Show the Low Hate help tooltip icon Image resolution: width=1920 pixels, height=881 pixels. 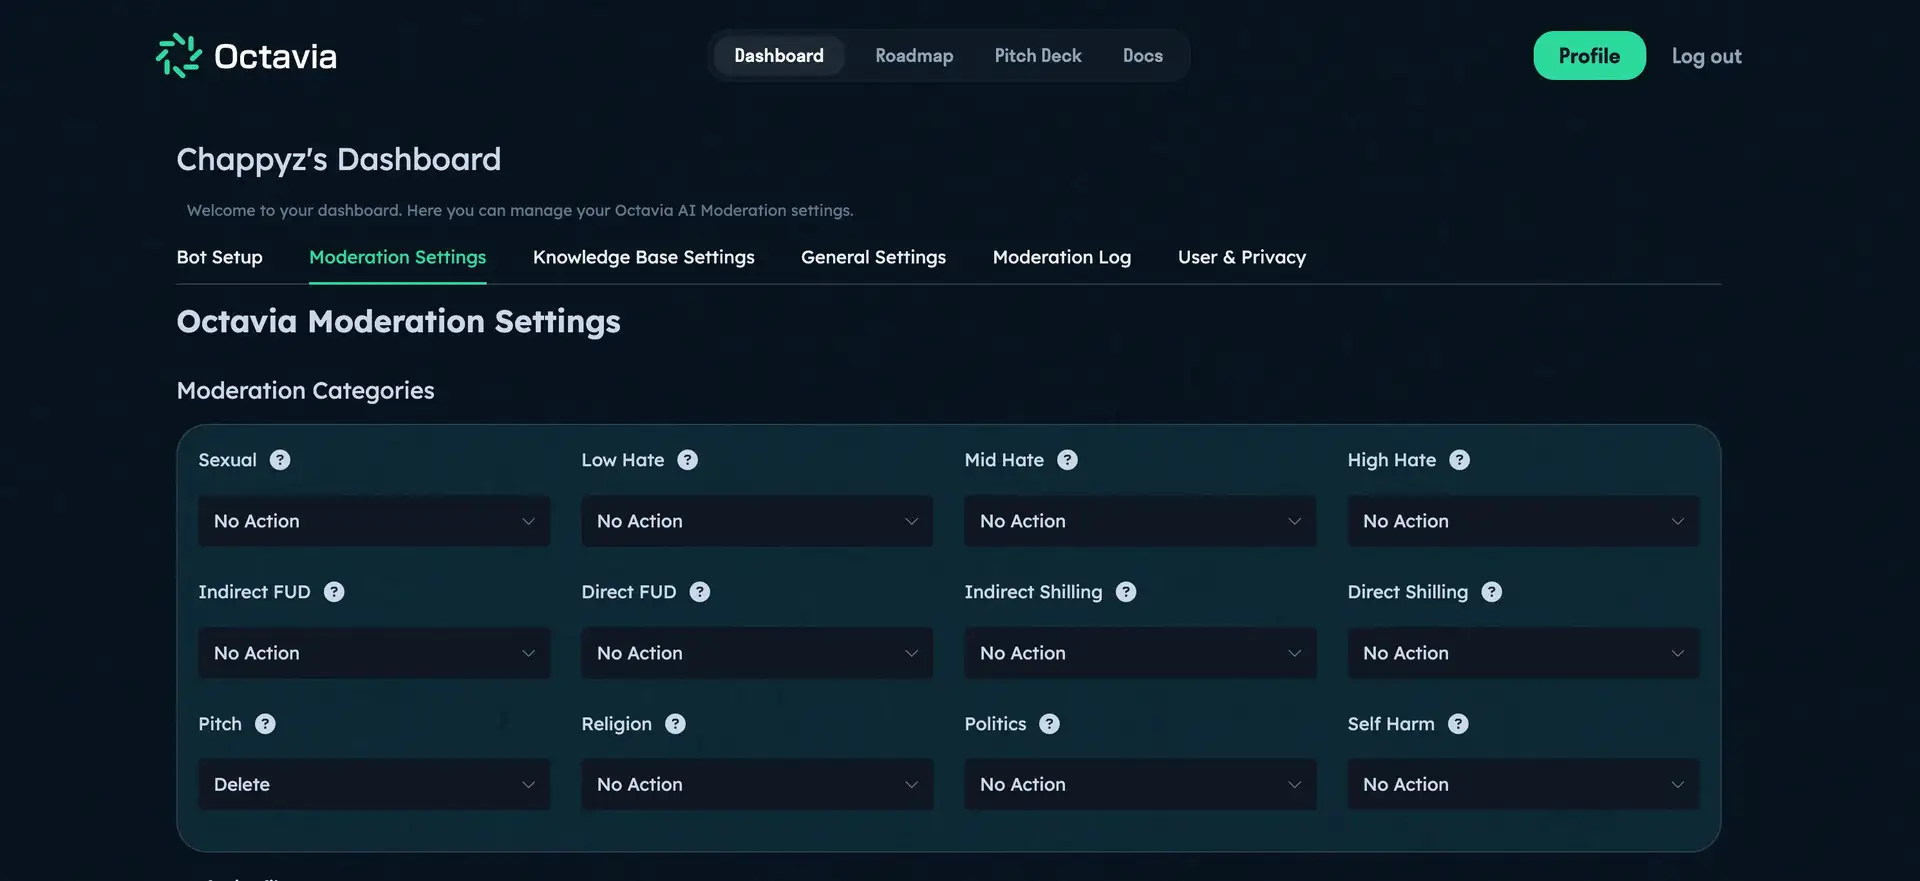687,460
